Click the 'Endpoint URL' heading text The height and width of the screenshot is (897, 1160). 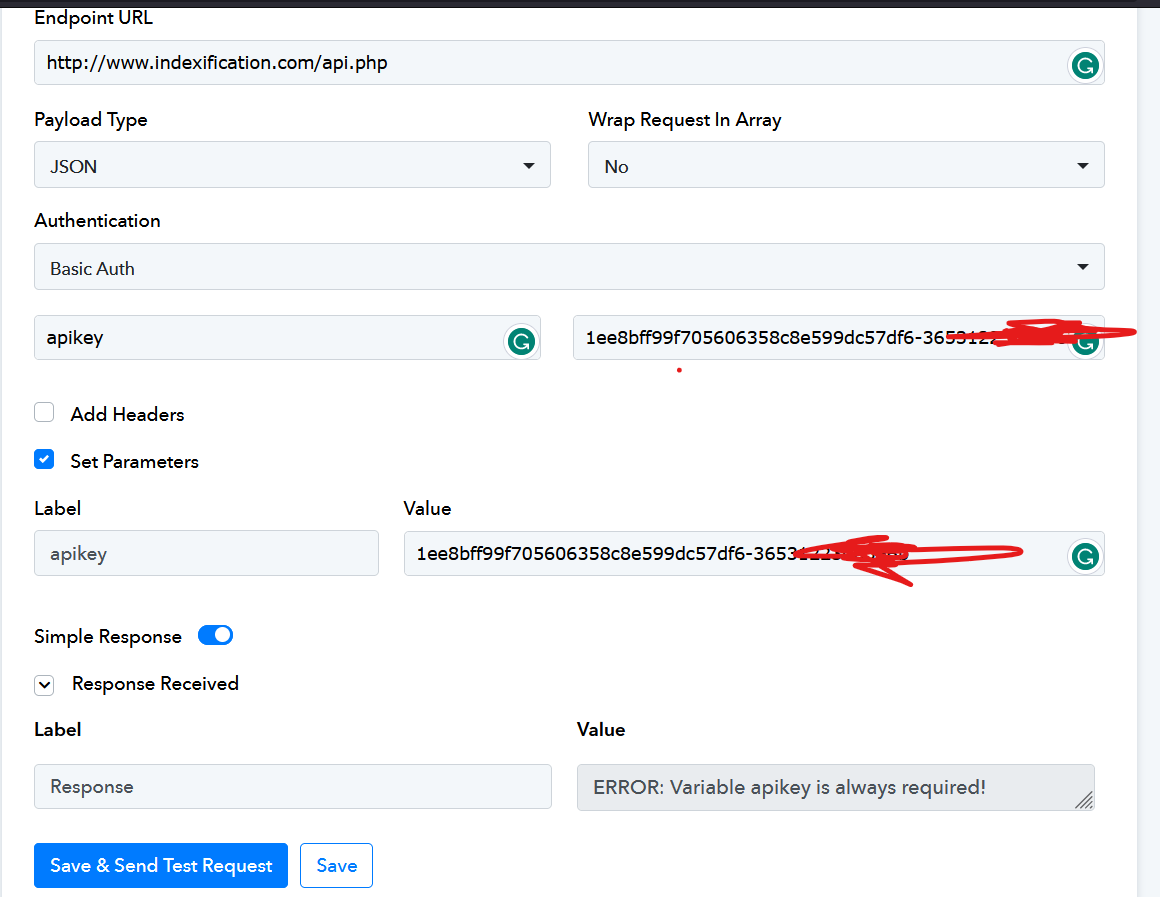(93, 17)
